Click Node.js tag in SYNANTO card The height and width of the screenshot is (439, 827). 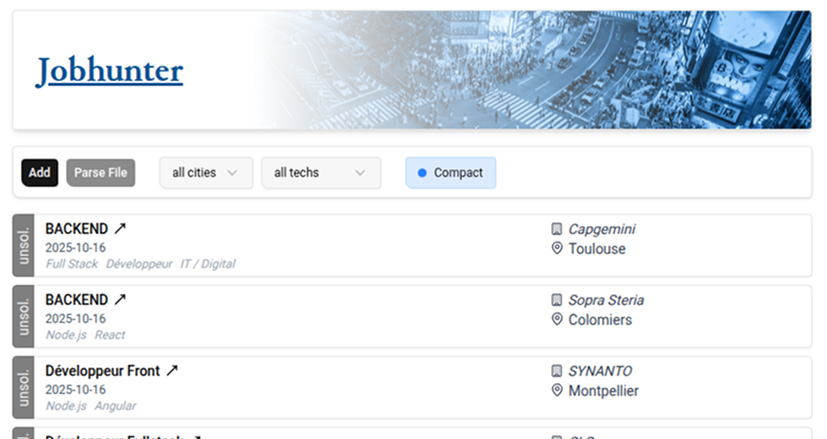pyautogui.click(x=66, y=406)
